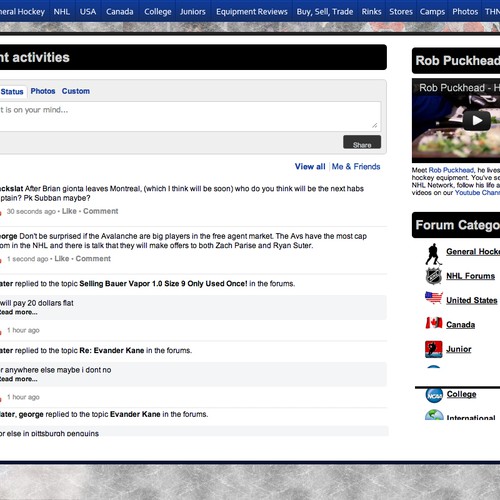Screen dimensions: 500x500
Task: Click the Canada flag icon
Action: click(434, 323)
